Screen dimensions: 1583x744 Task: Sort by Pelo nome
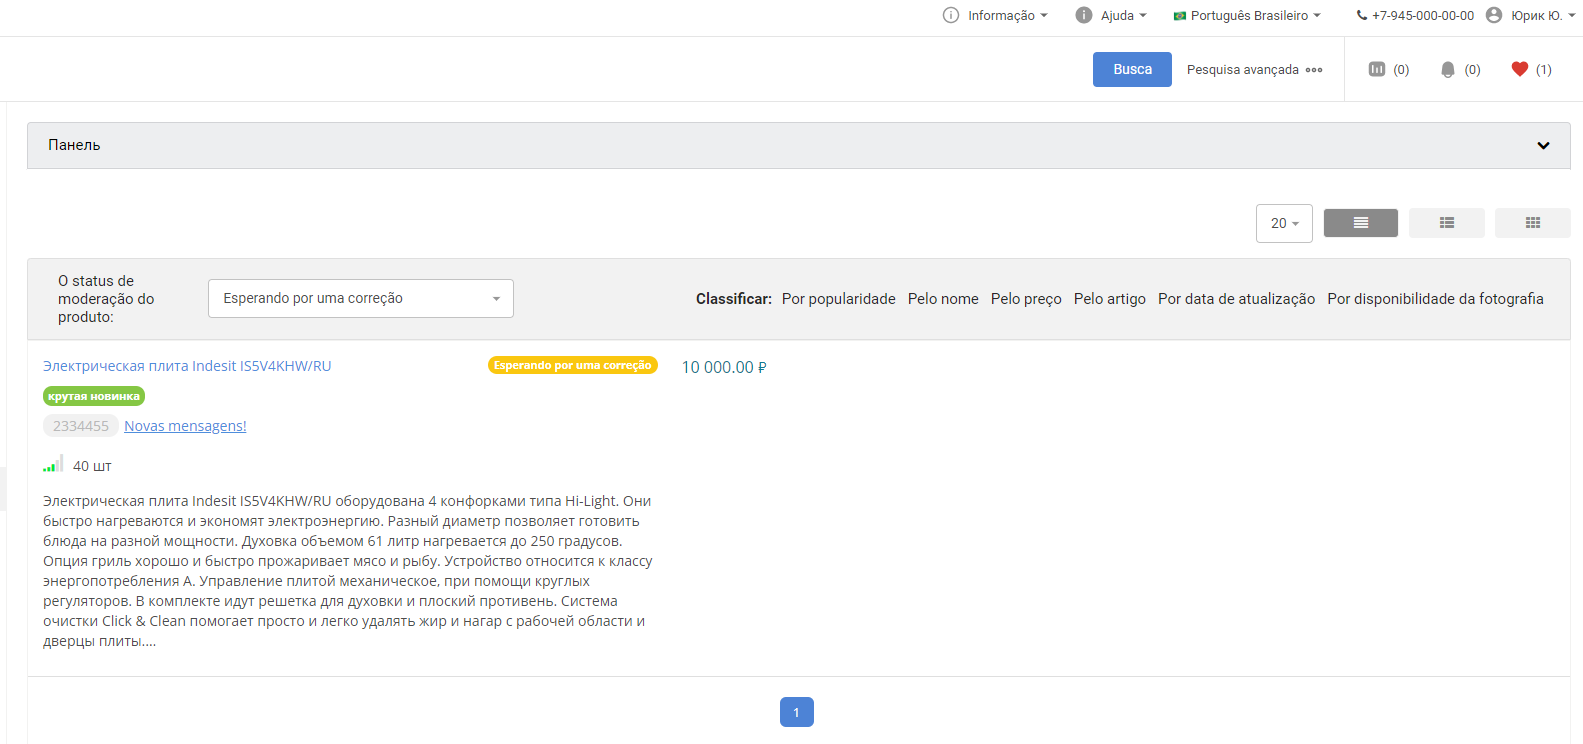[x=943, y=299]
